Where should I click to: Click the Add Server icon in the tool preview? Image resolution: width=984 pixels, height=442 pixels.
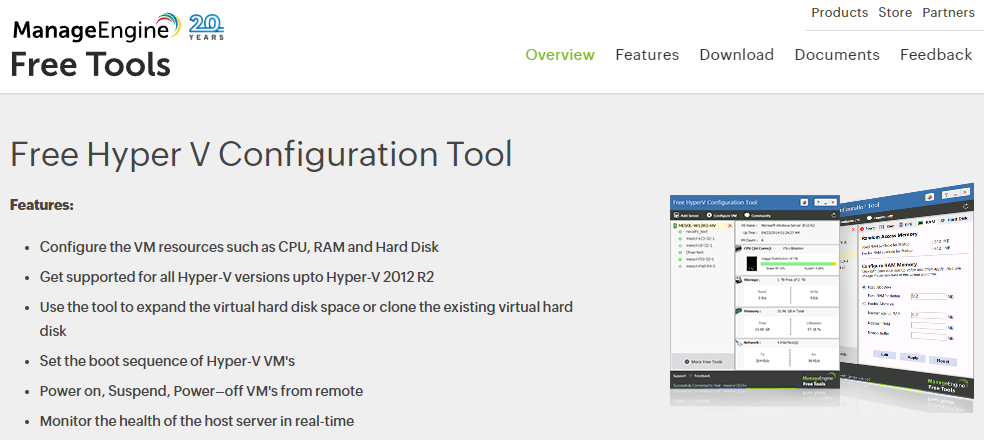coord(677,215)
